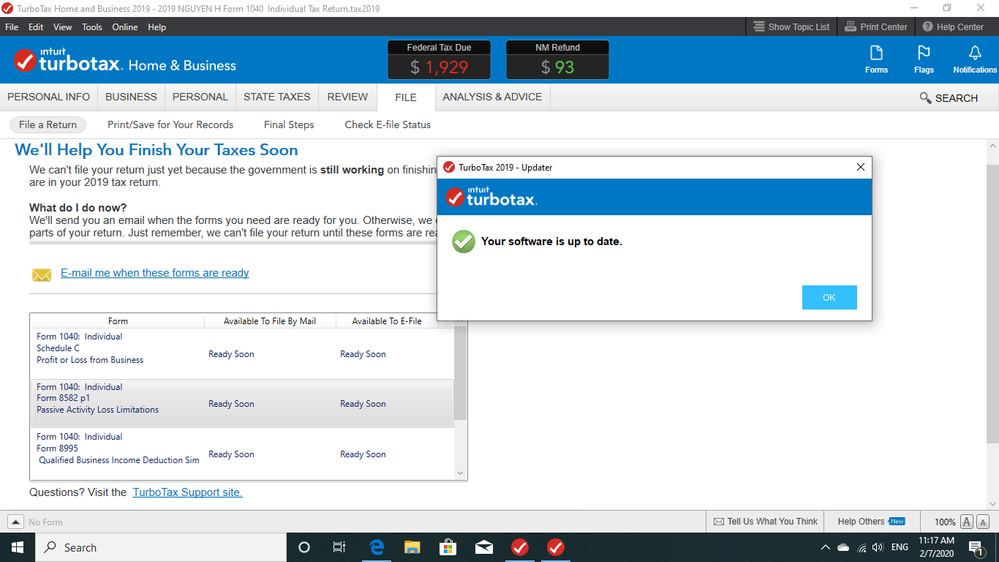
Task: Close the TurboTax Updater dialog
Action: click(x=860, y=167)
